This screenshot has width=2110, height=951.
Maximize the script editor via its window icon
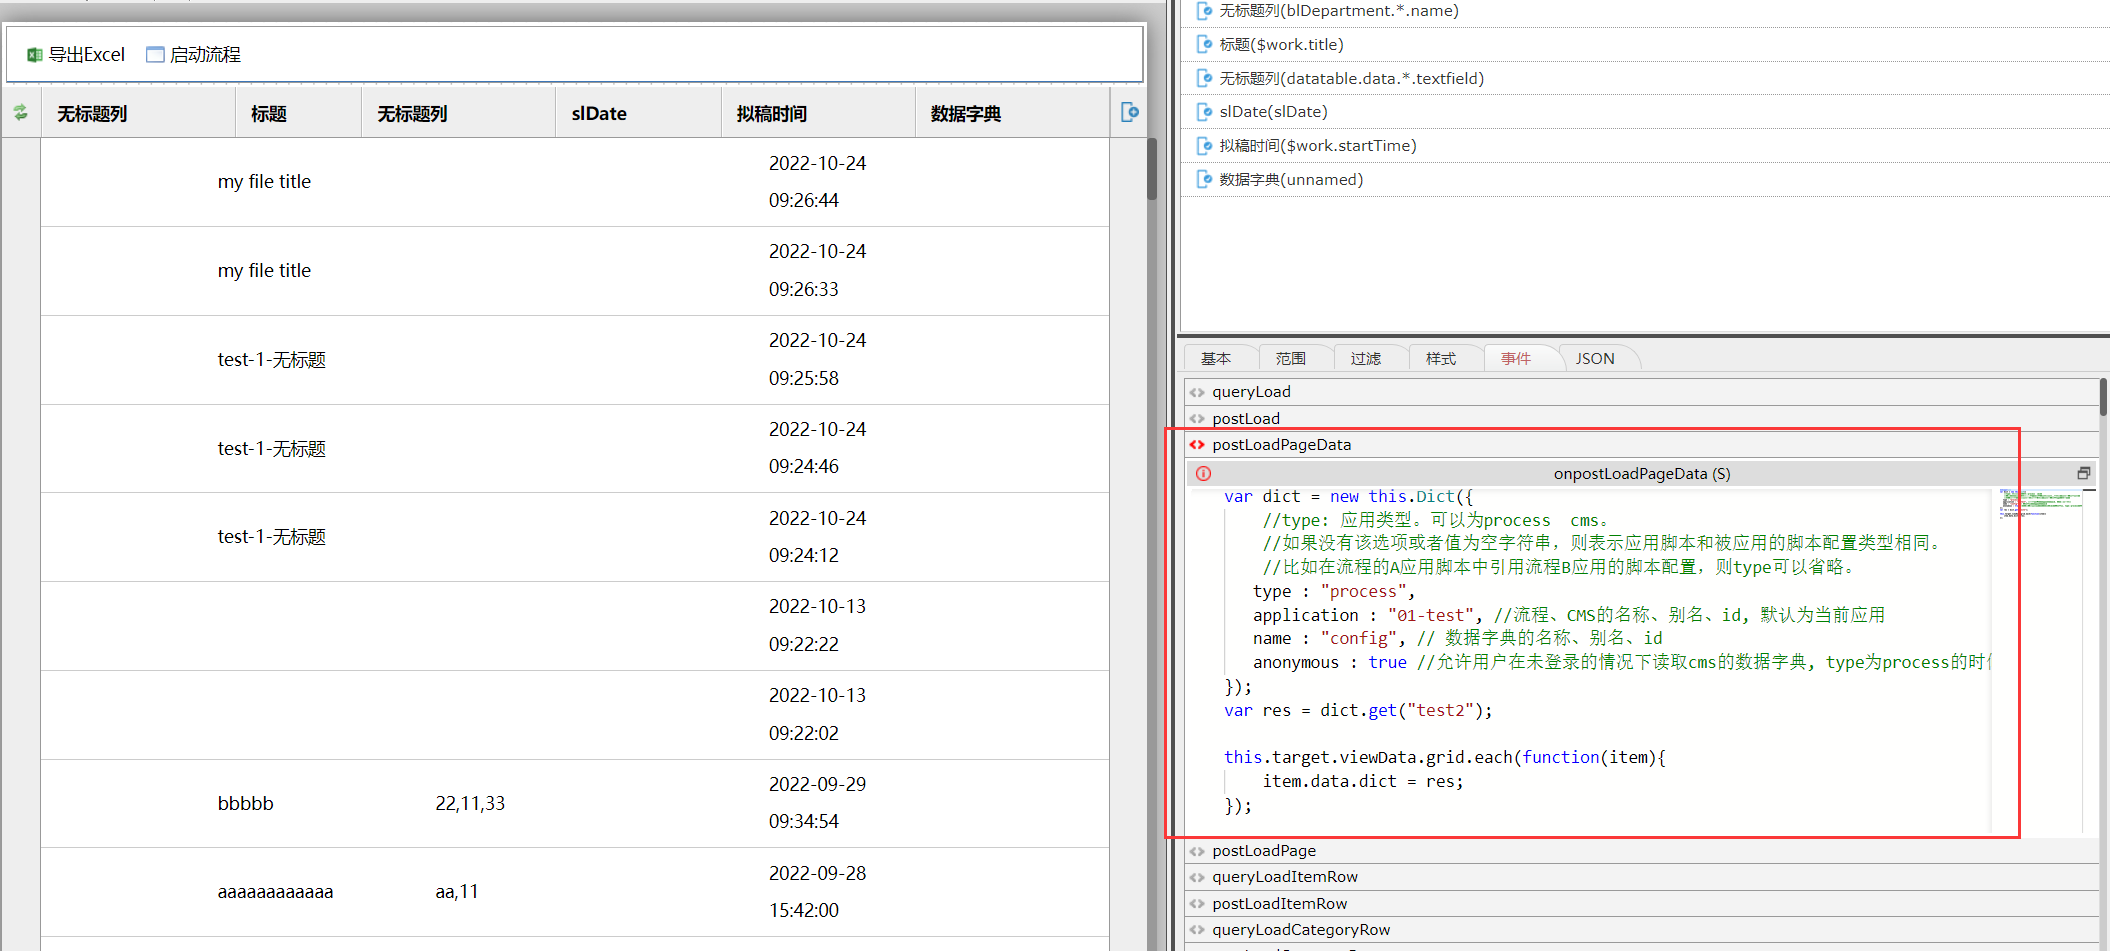(x=2084, y=473)
